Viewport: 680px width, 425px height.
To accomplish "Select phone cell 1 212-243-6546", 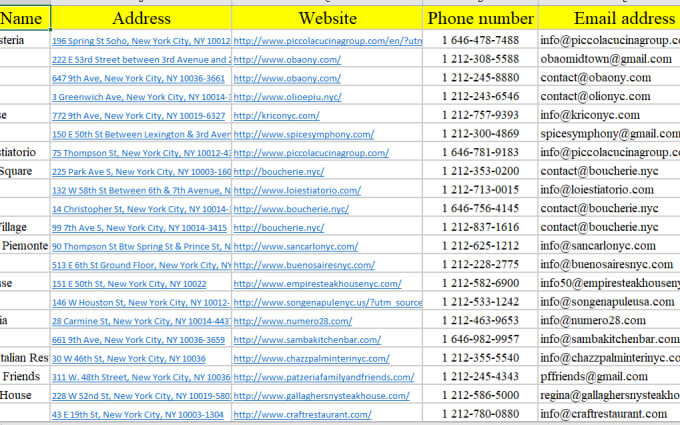I will click(x=481, y=96).
